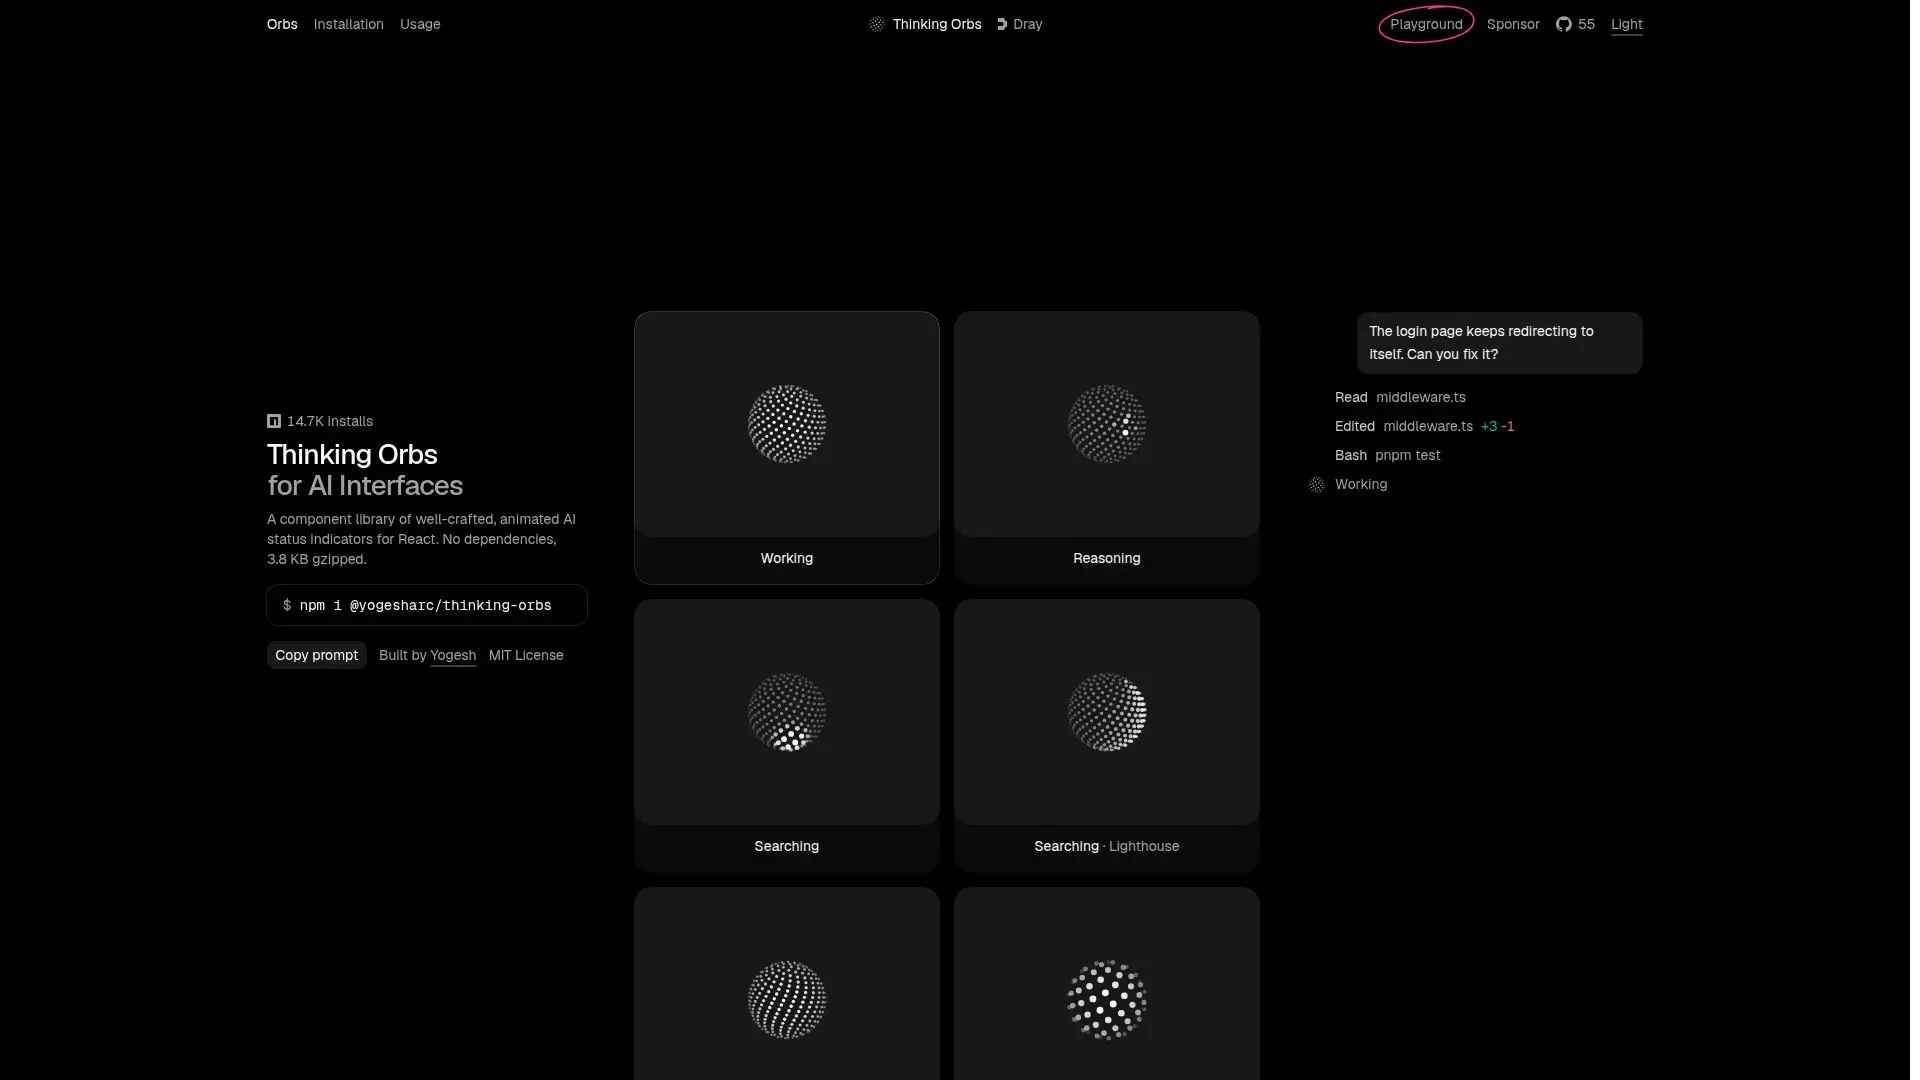Click the Reasoning label under the orb

pyautogui.click(x=1107, y=558)
